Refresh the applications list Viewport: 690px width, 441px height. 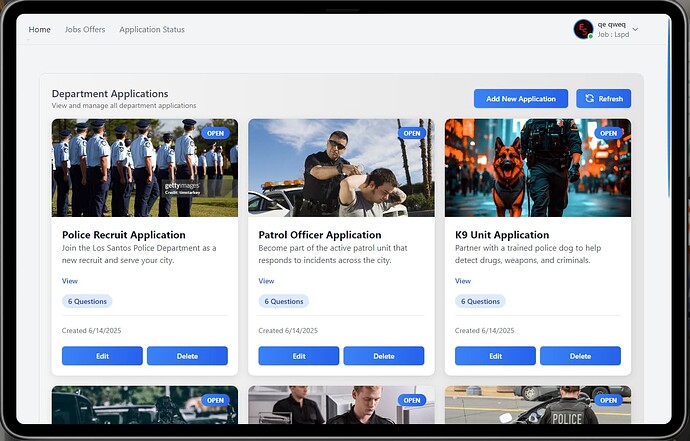(x=603, y=99)
